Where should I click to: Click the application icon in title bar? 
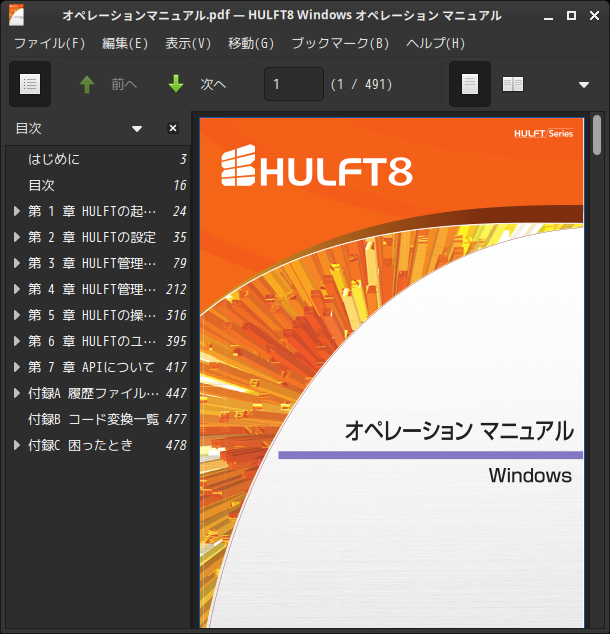17,15
